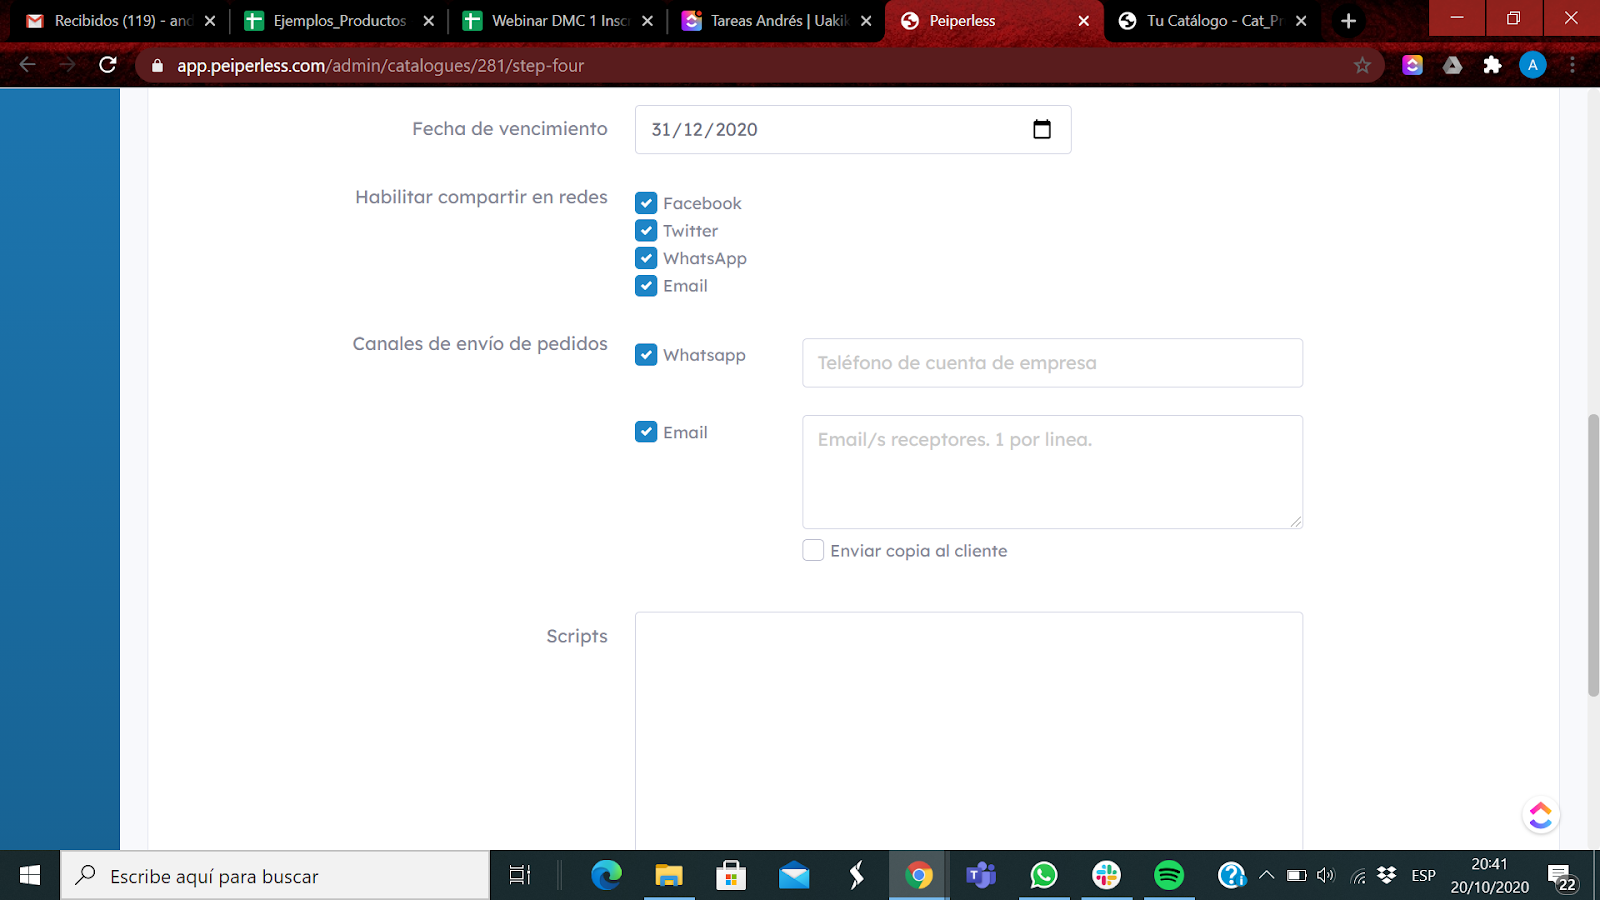Uncheck the Facebook sharing checkbox
The width and height of the screenshot is (1600, 900).
tap(646, 203)
